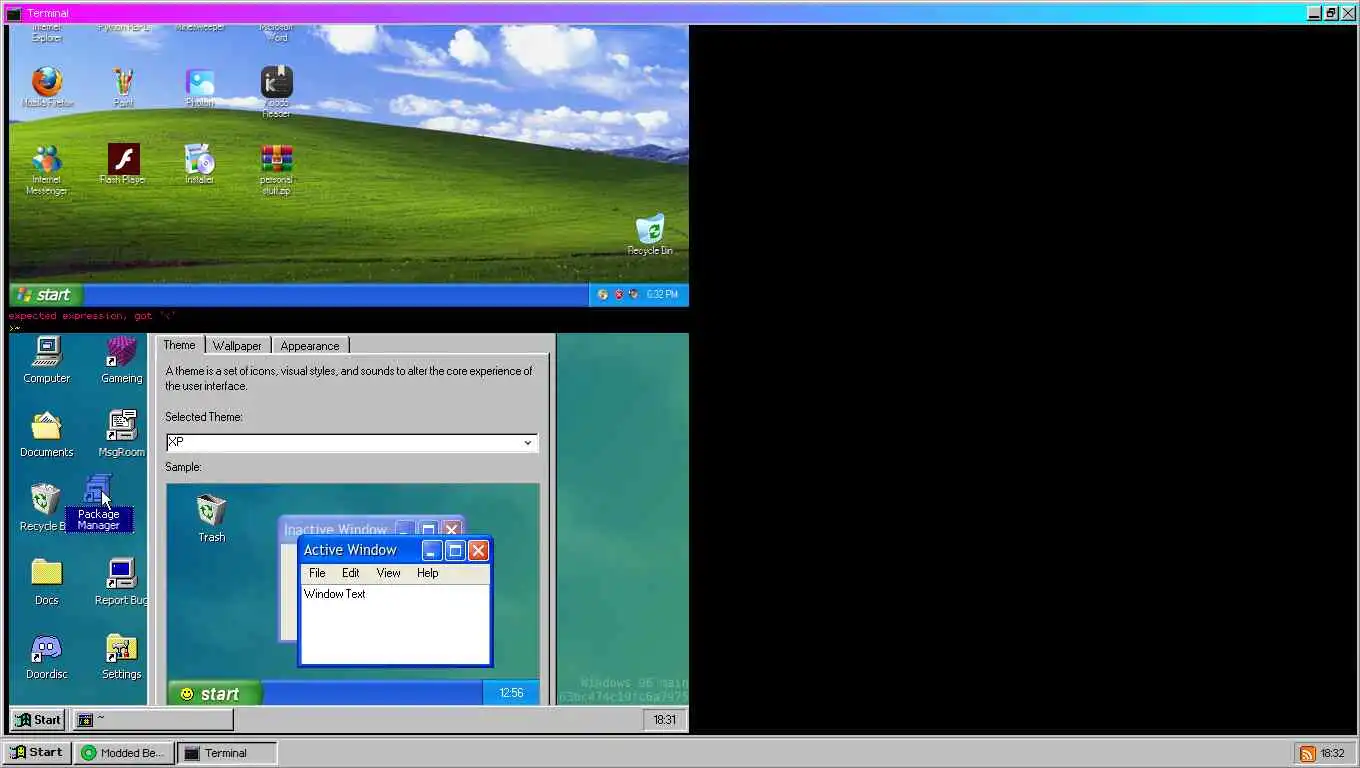Image resolution: width=1360 pixels, height=768 pixels.
Task: Click the 18:32 system clock
Action: coord(1332,753)
